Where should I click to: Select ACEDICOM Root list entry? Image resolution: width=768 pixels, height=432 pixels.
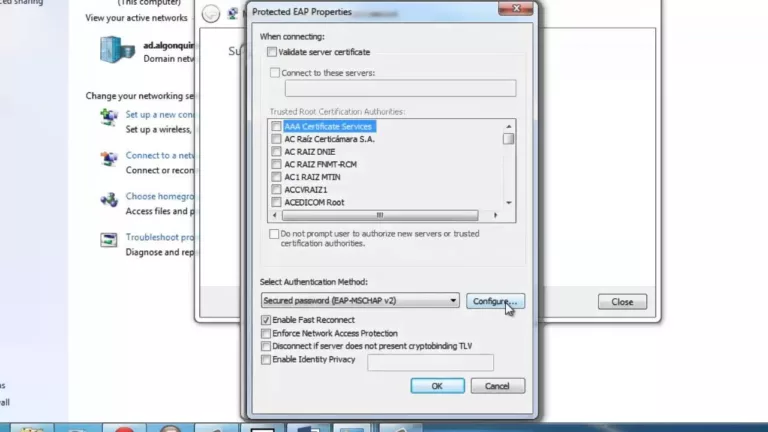tap(314, 202)
